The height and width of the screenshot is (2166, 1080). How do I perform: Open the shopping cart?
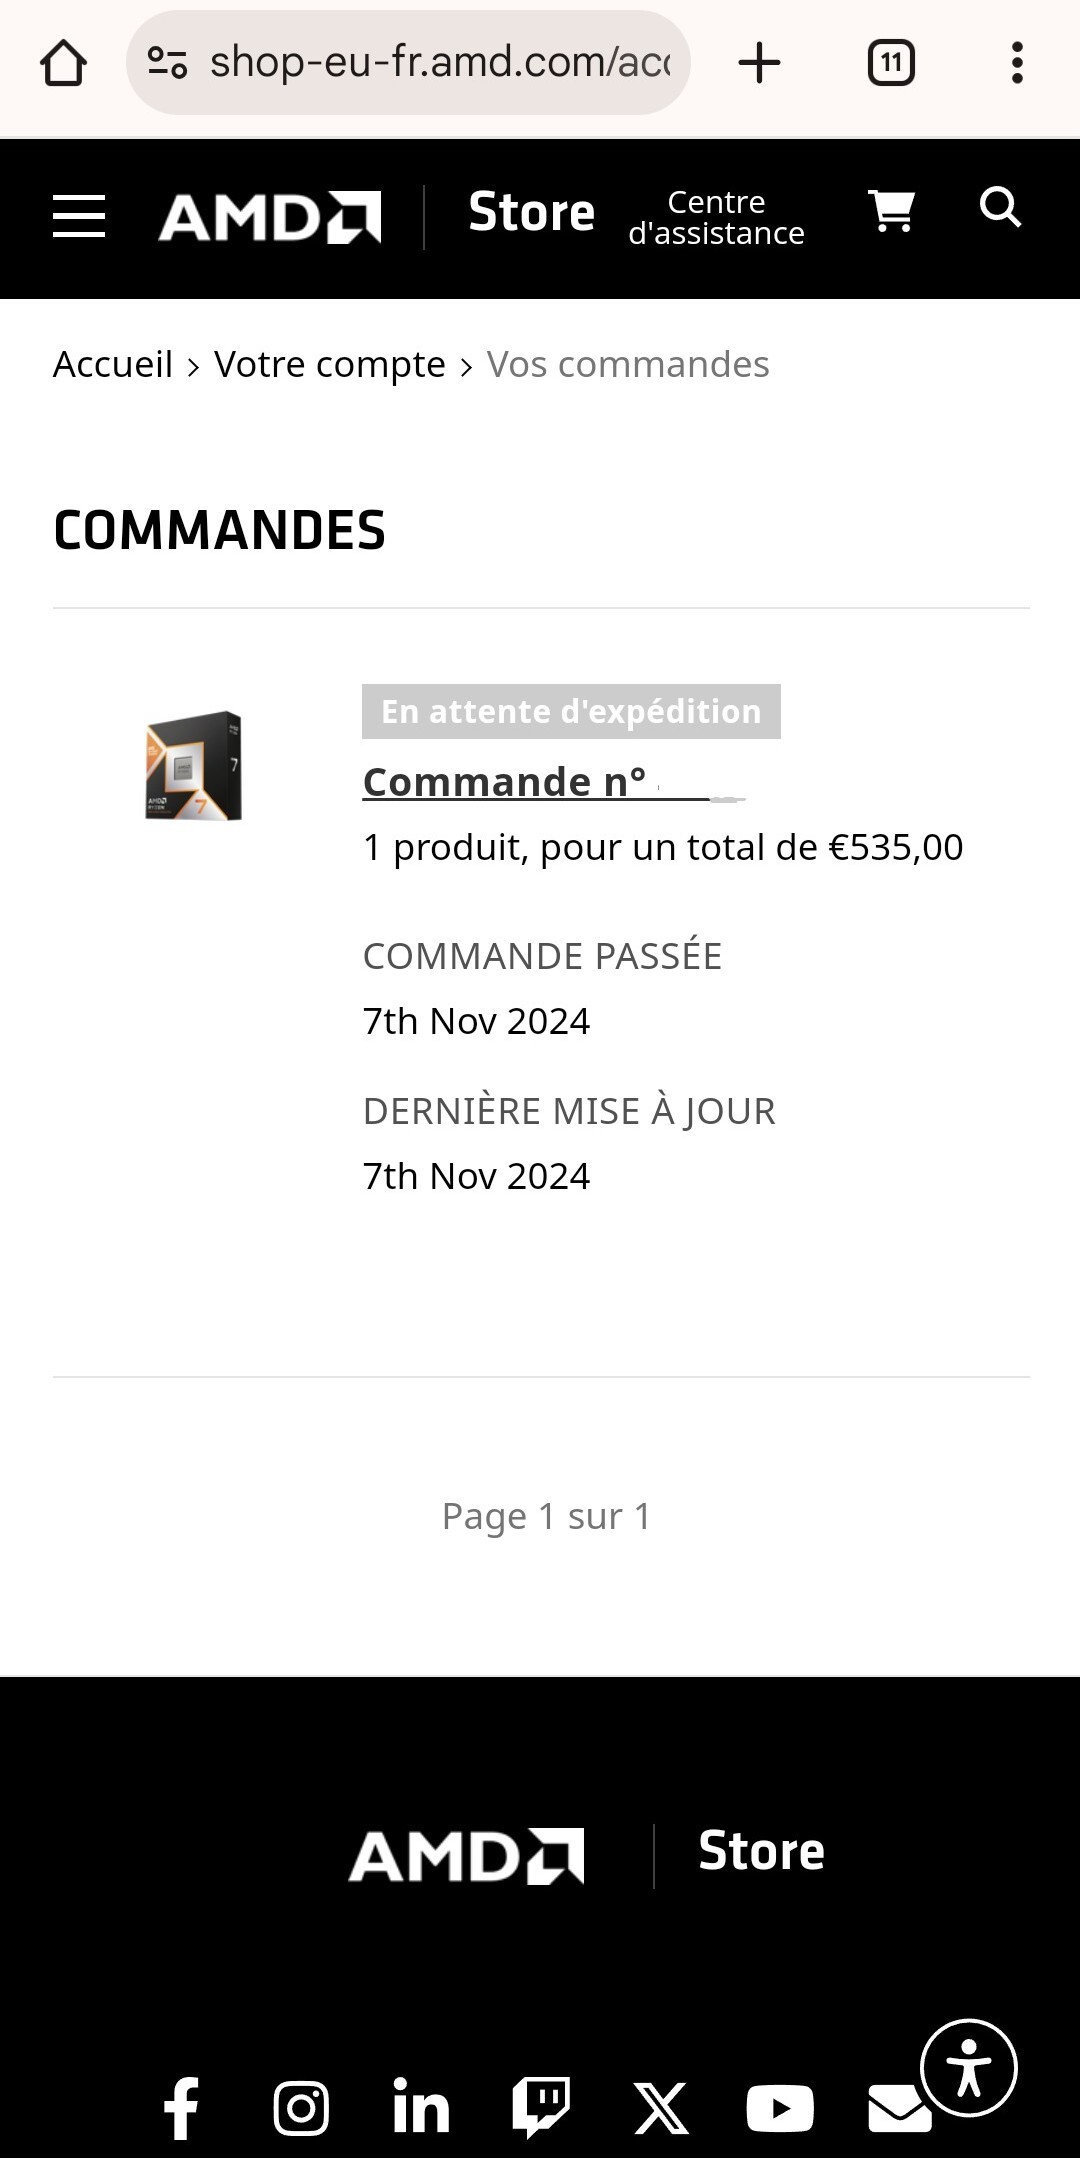891,211
